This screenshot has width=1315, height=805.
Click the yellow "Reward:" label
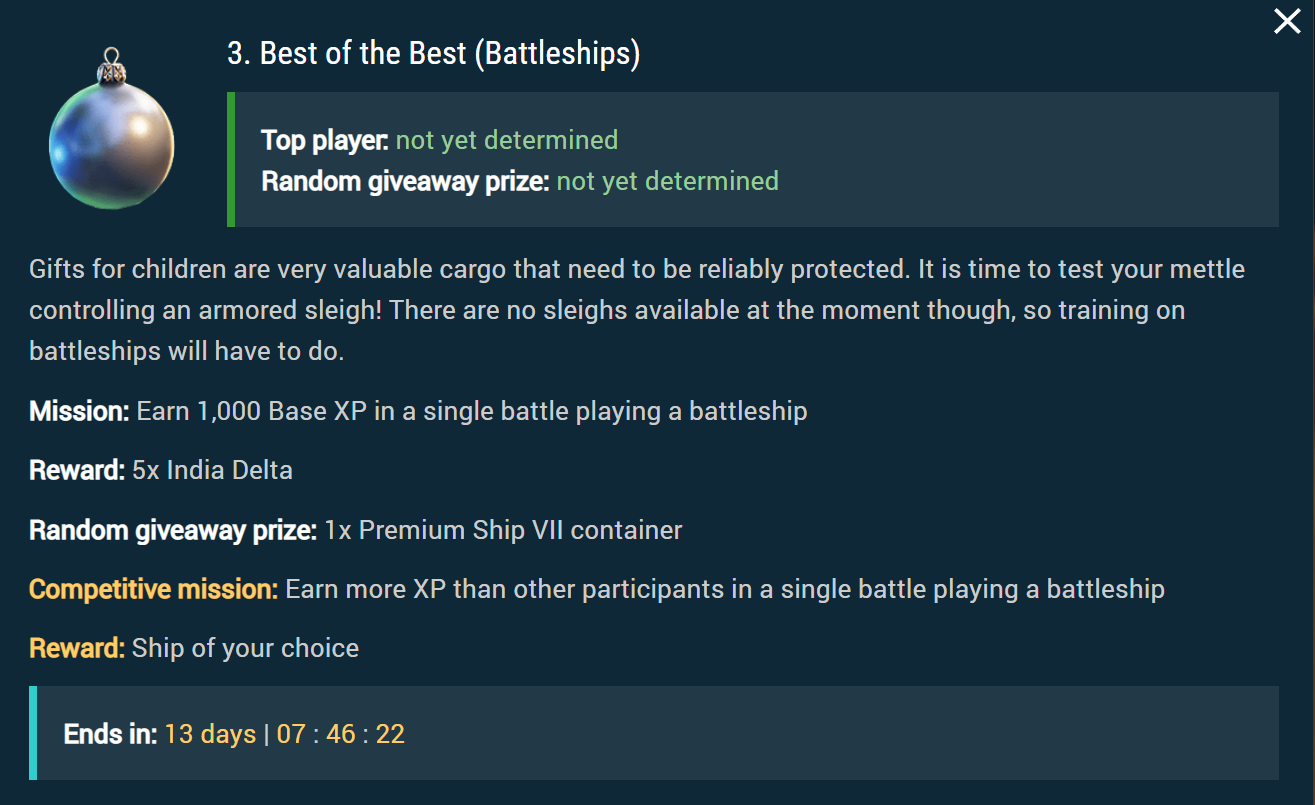pyautogui.click(x=77, y=648)
